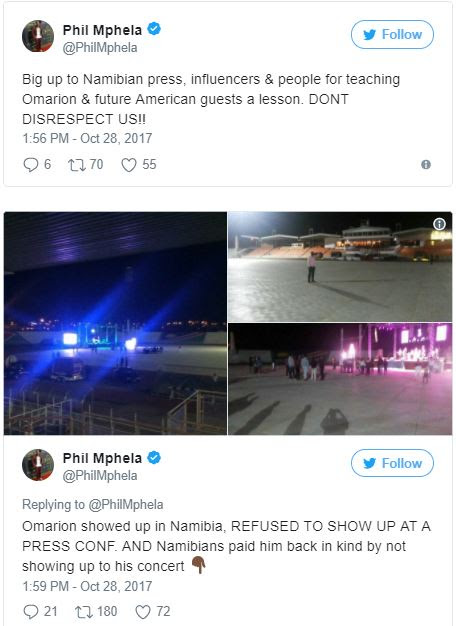Click the verified badge in the second tweet
Viewport: 456px width, 626px height.
tap(154, 458)
